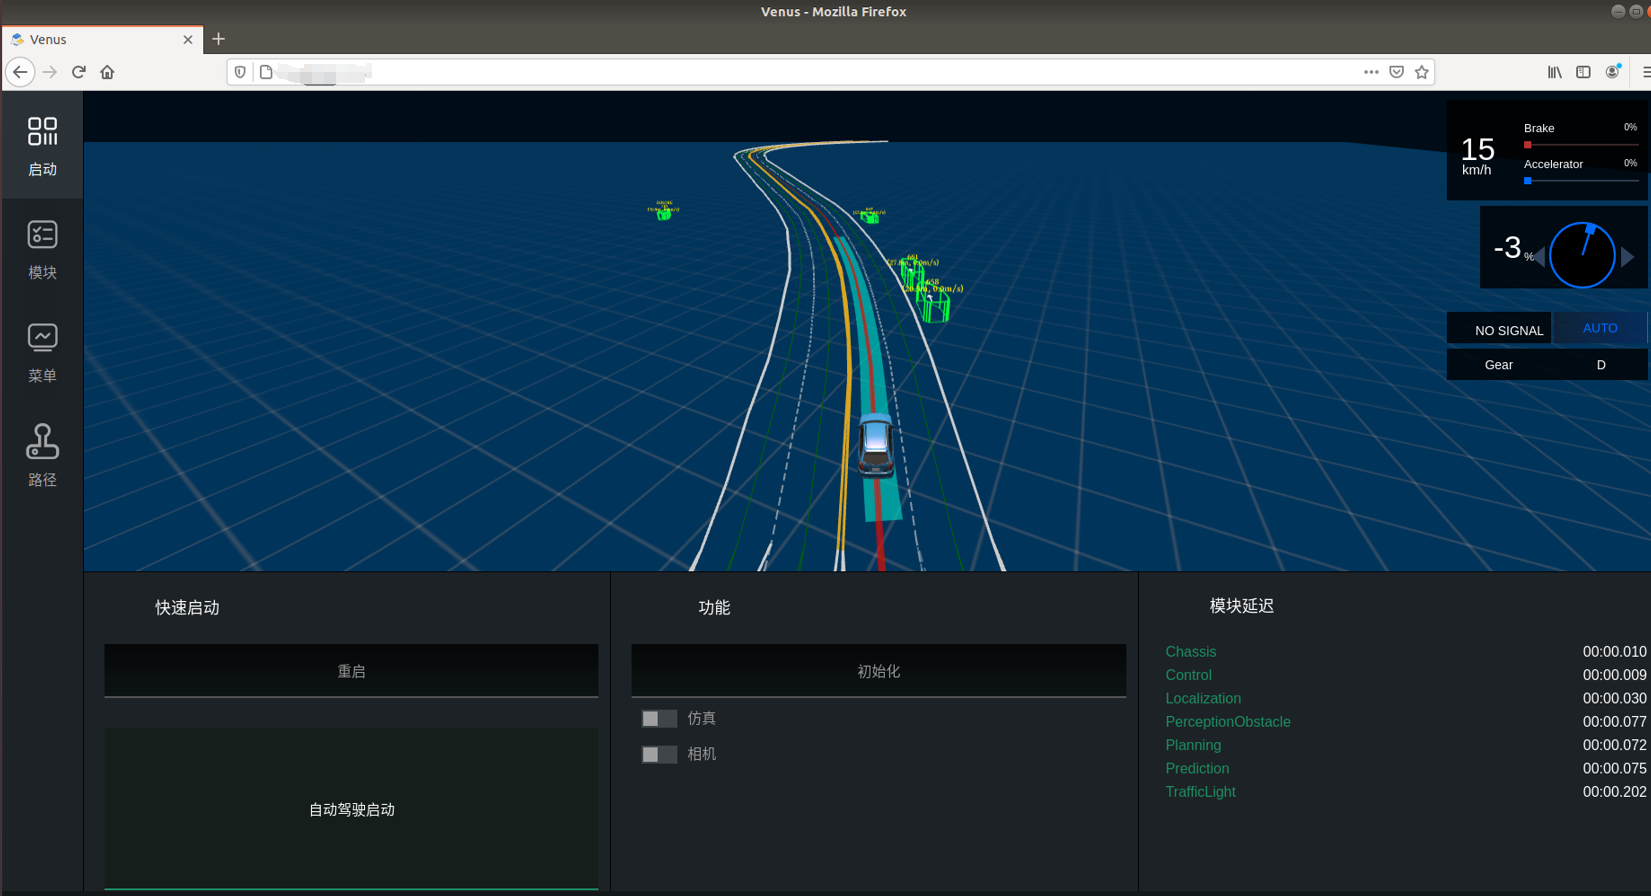This screenshot has height=896, width=1651.
Task: Reload the page in Firefox
Action: (79, 72)
